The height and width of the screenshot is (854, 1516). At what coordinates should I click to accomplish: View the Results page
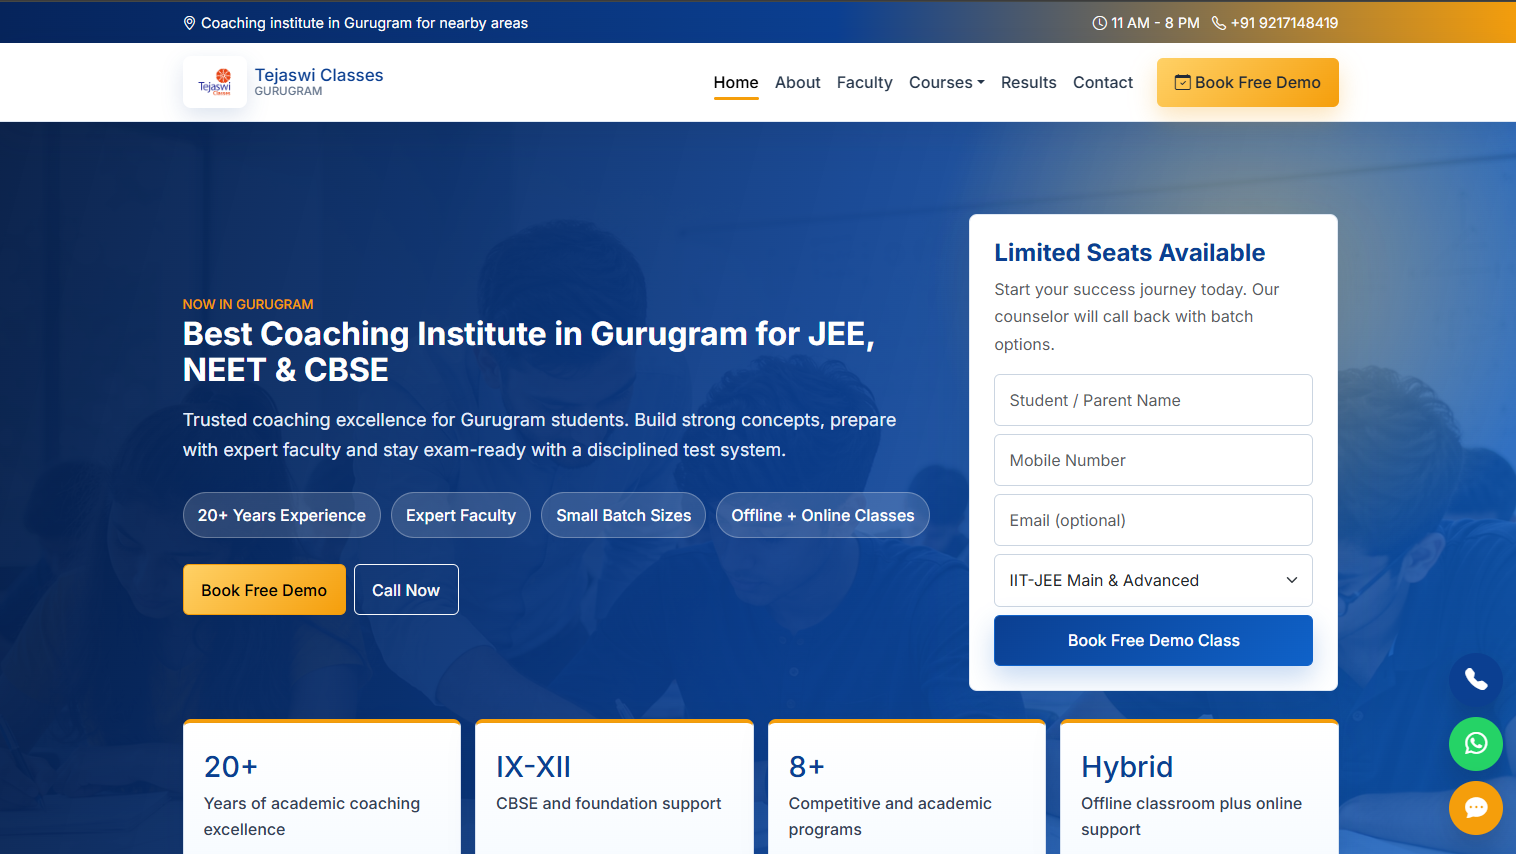[1029, 83]
